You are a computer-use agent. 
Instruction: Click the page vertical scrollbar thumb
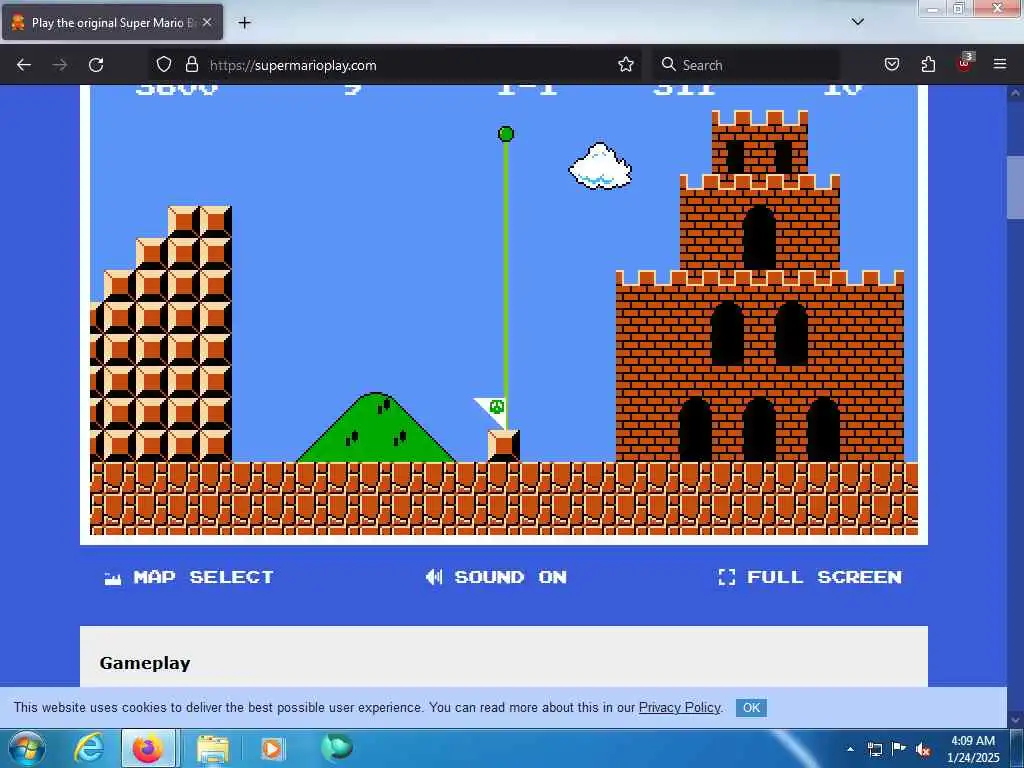(x=1015, y=188)
